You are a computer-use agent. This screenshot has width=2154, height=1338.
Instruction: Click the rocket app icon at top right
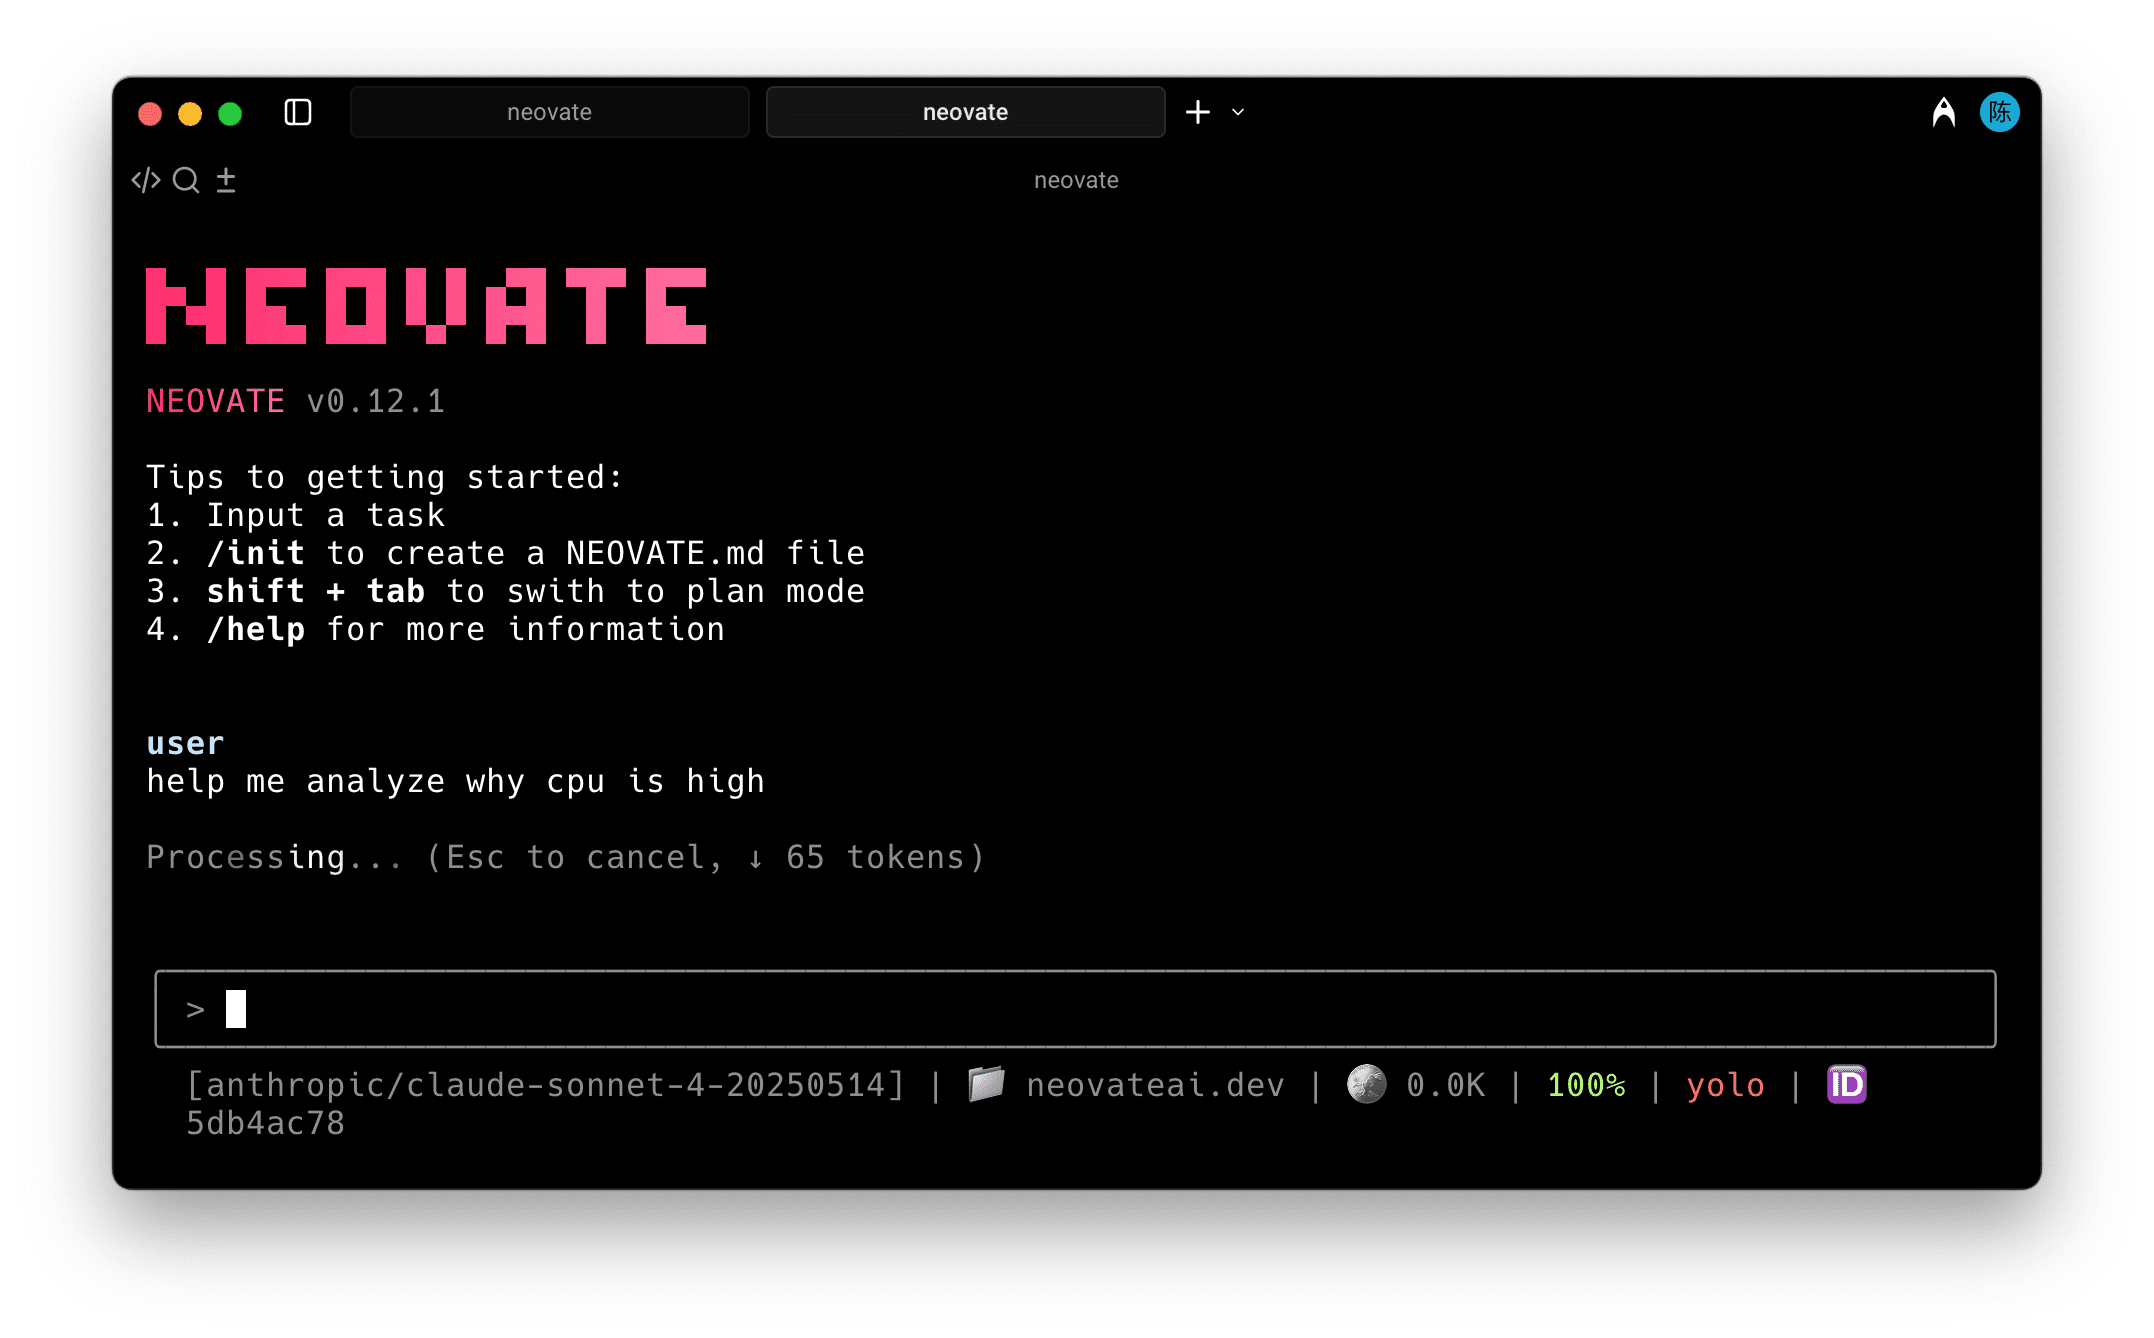(x=1942, y=112)
